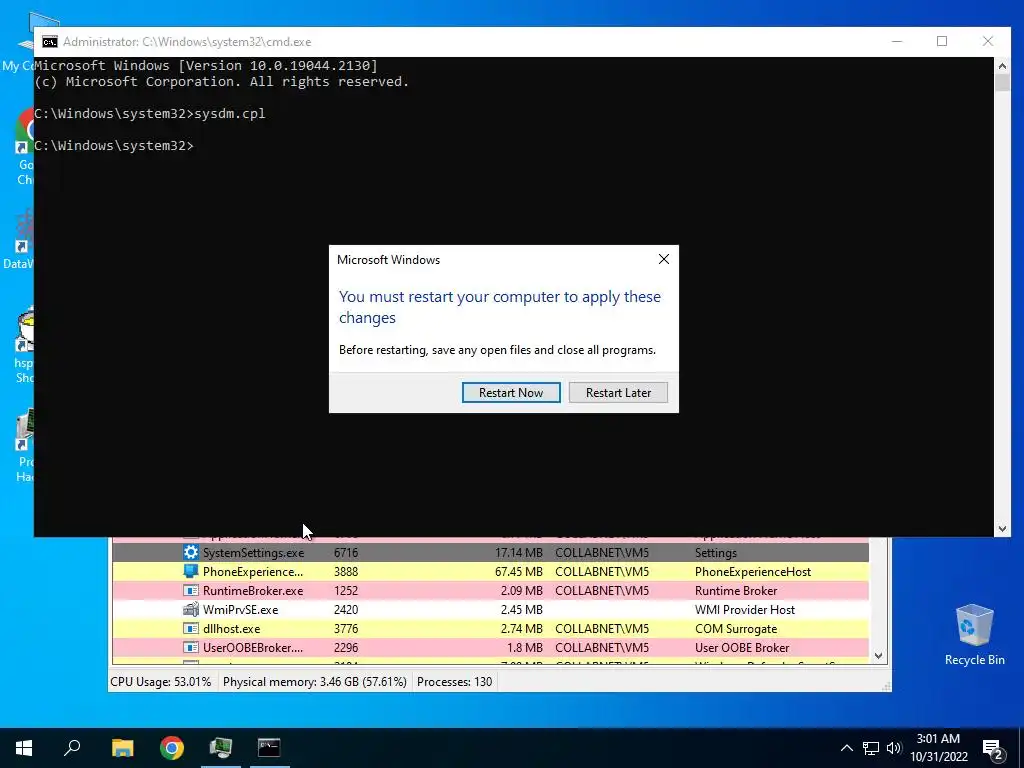Screen dimensions: 1024x768
Task: Maximize the cmd.exe window
Action: click(x=942, y=41)
